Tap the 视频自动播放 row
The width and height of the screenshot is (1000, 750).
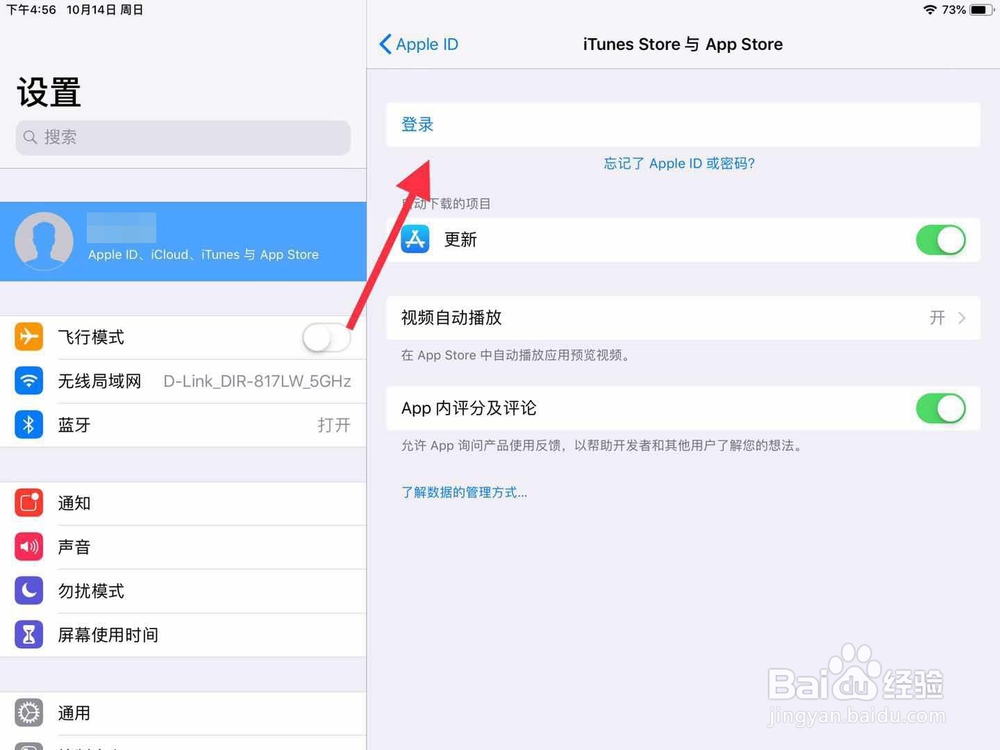click(x=683, y=318)
